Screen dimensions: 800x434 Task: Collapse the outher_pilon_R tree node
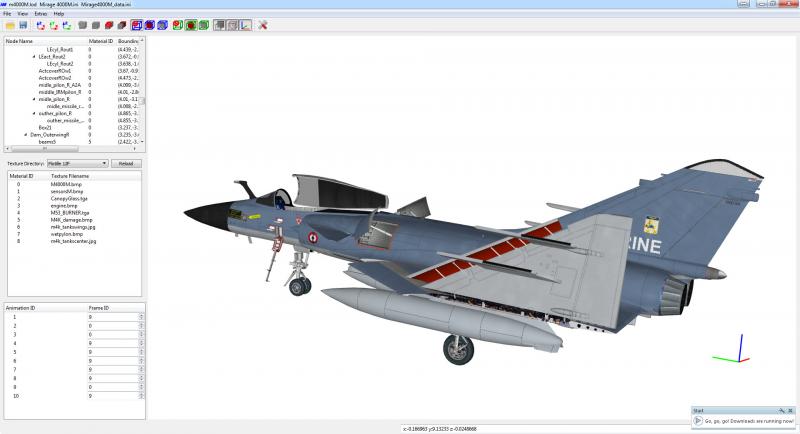coord(34,113)
